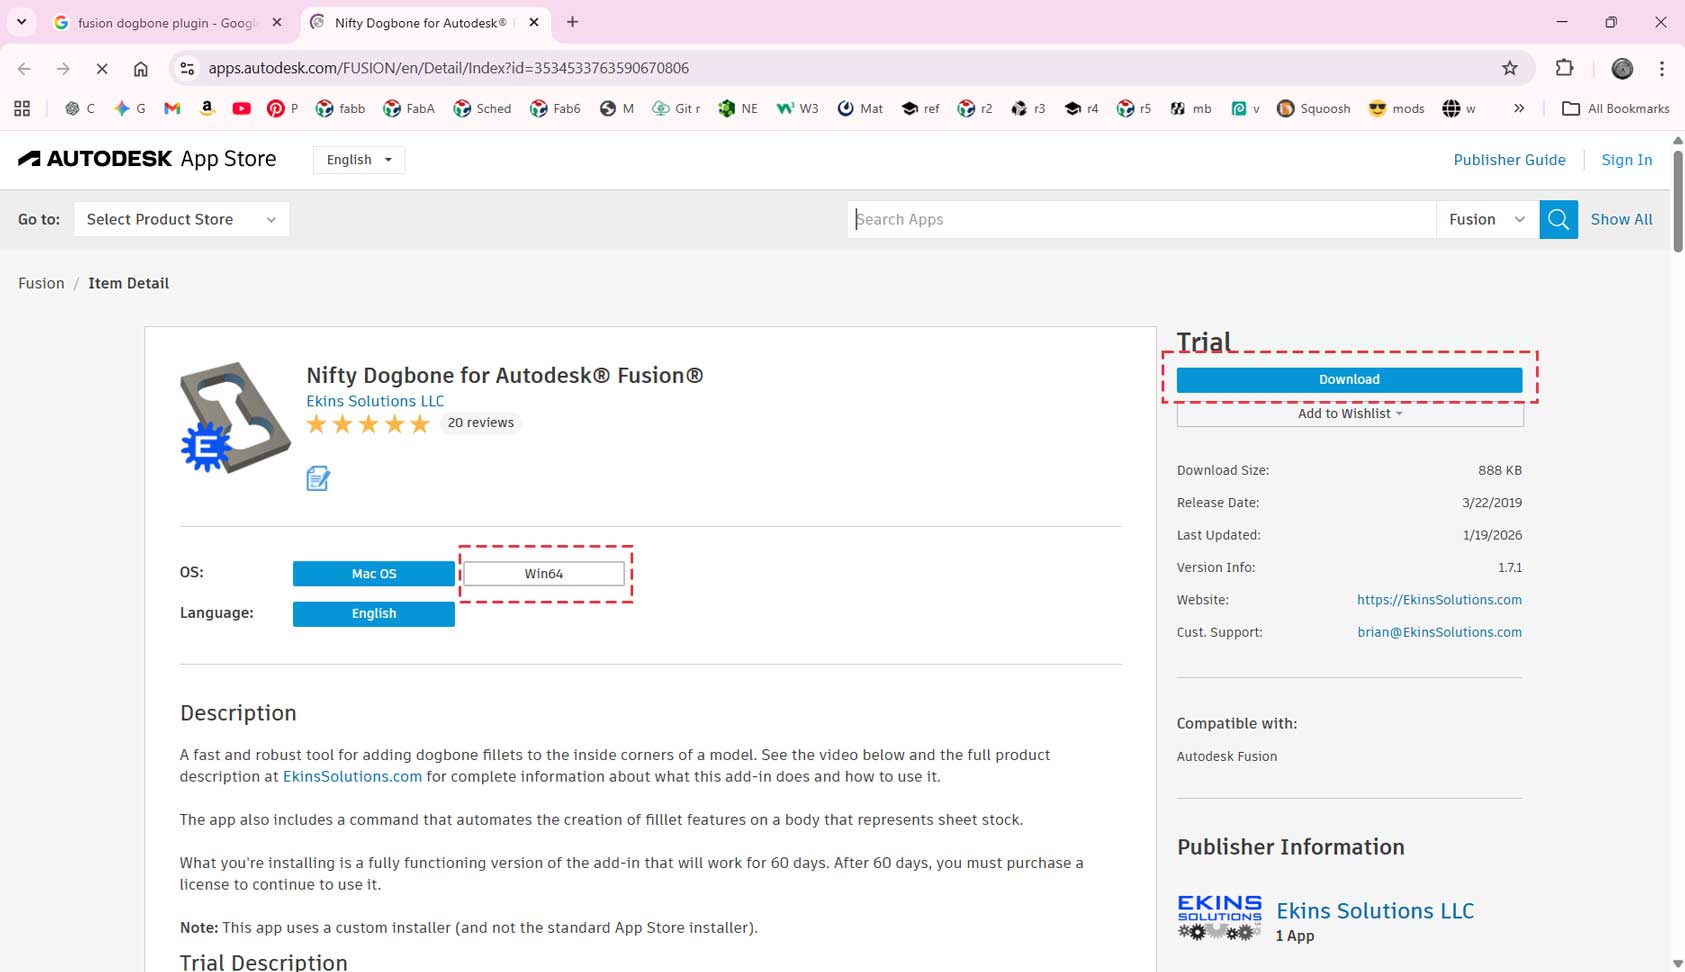Click the Ekins Solutions publisher logo
This screenshot has height=972, width=1685.
(1219, 918)
